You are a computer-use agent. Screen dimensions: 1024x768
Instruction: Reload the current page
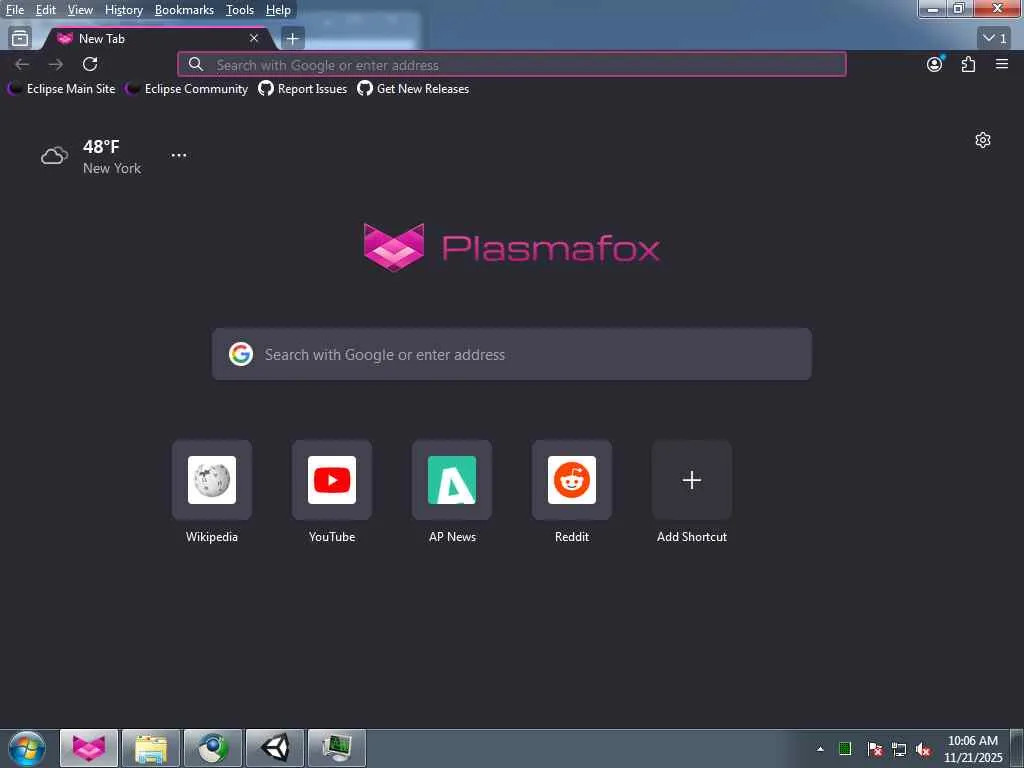coord(90,64)
